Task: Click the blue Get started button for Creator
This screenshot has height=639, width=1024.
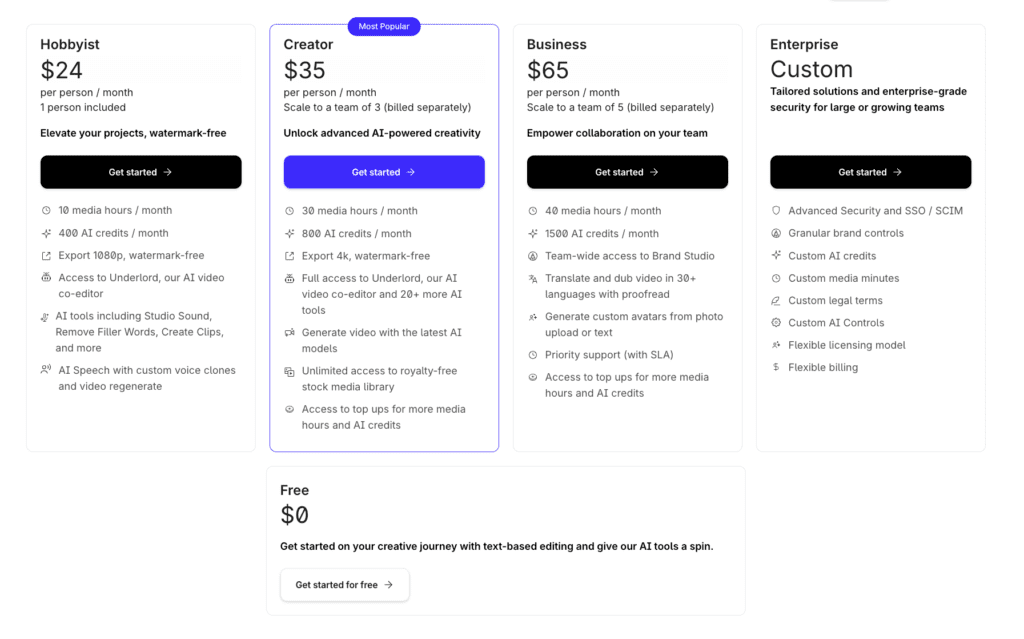Action: (x=383, y=172)
